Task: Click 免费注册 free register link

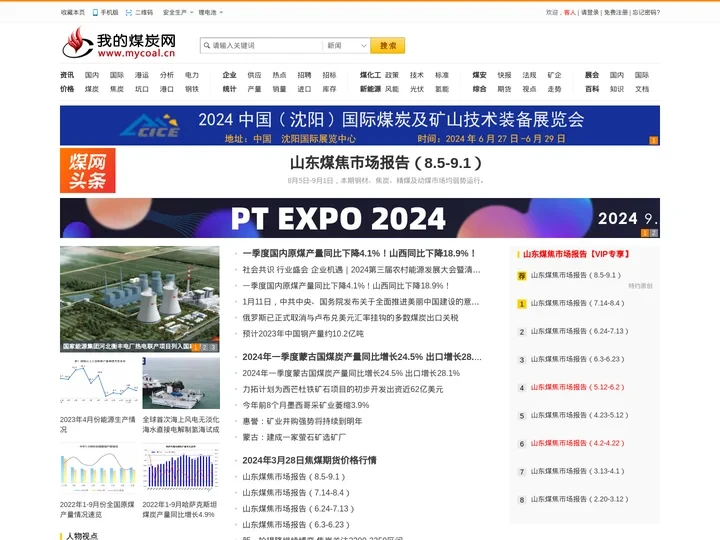Action: click(616, 12)
